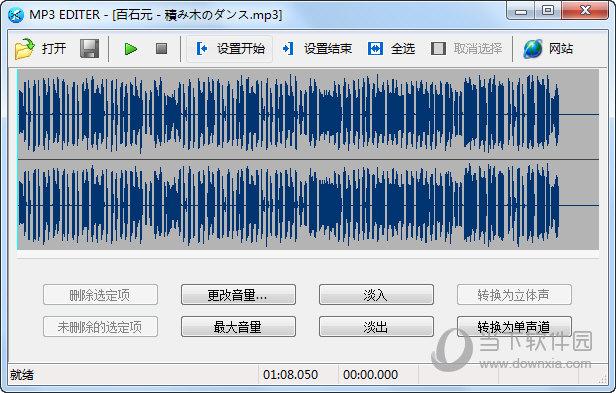Click the MP3 EDITER app icon in title bar
The width and height of the screenshot is (616, 393).
pyautogui.click(x=16, y=15)
